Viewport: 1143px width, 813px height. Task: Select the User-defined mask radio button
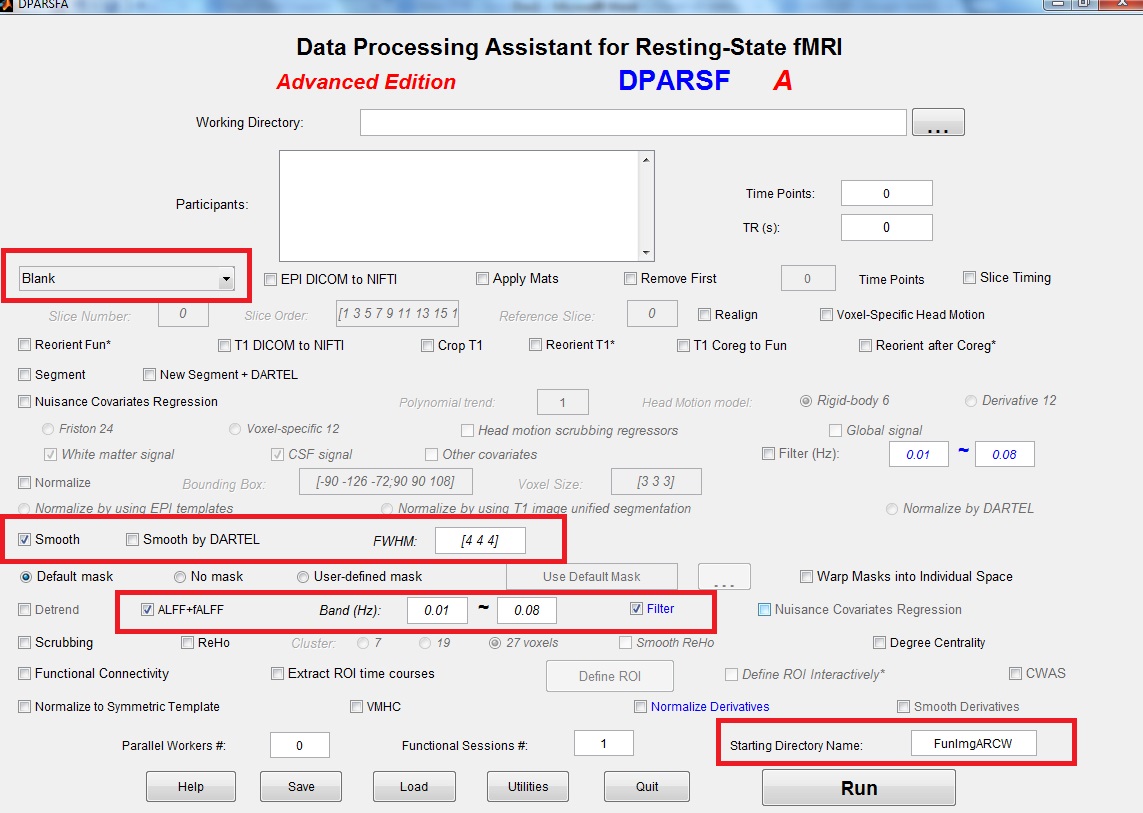(x=303, y=577)
